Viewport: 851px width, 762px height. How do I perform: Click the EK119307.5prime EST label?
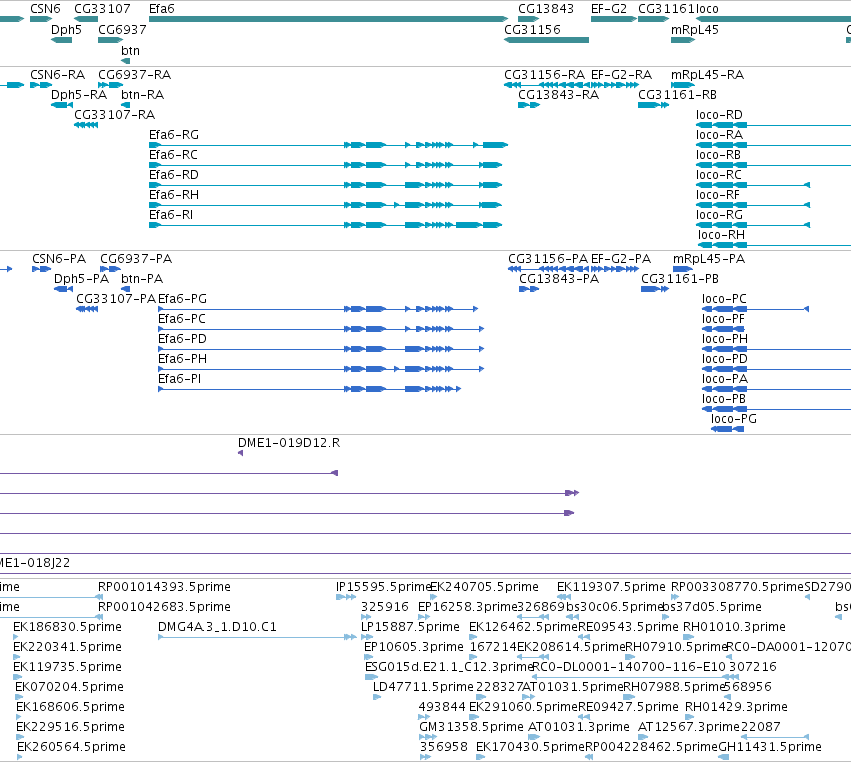click(611, 587)
